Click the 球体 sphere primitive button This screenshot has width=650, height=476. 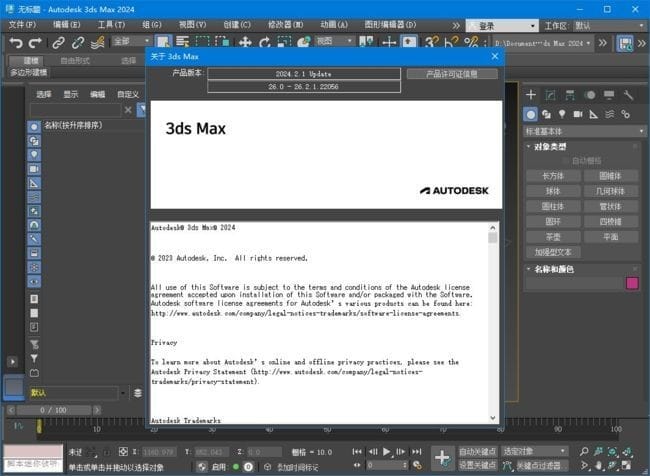[x=553, y=191]
